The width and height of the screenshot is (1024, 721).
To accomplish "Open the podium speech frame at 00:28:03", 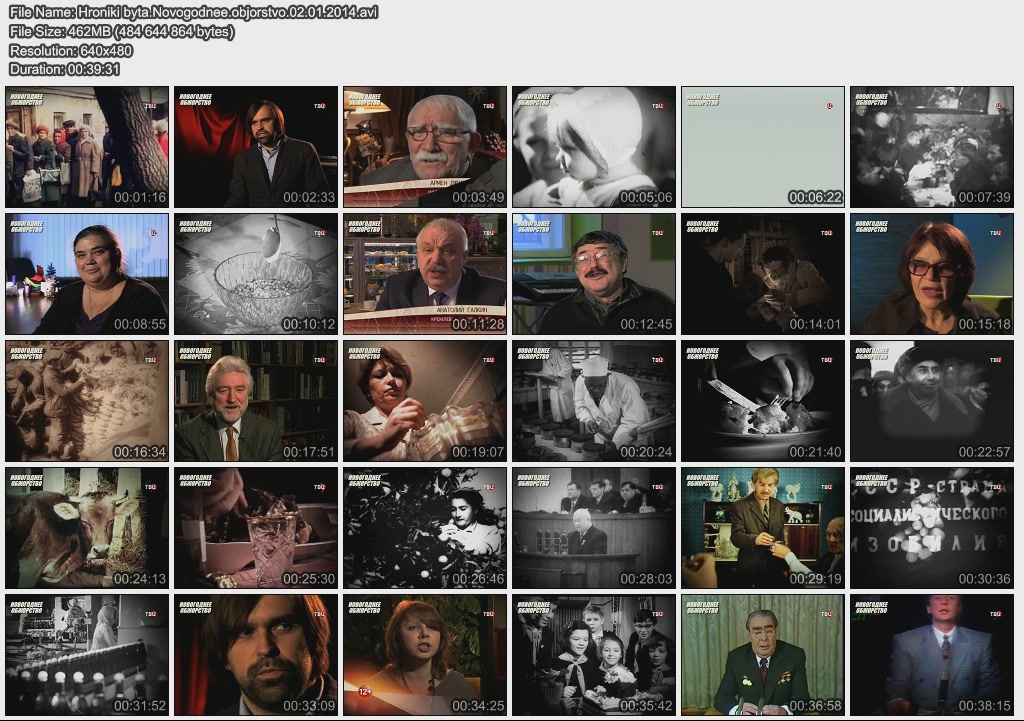I will (594, 528).
